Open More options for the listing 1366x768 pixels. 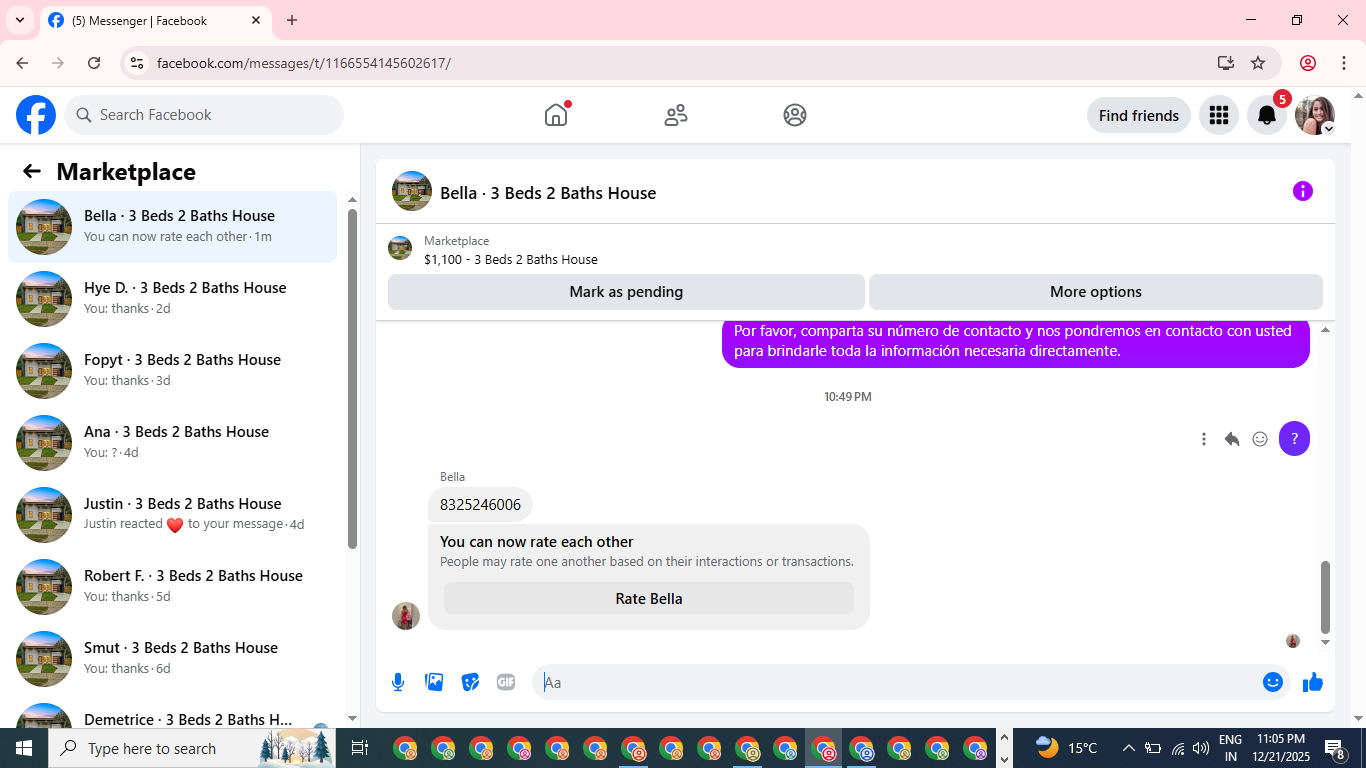tap(1096, 292)
